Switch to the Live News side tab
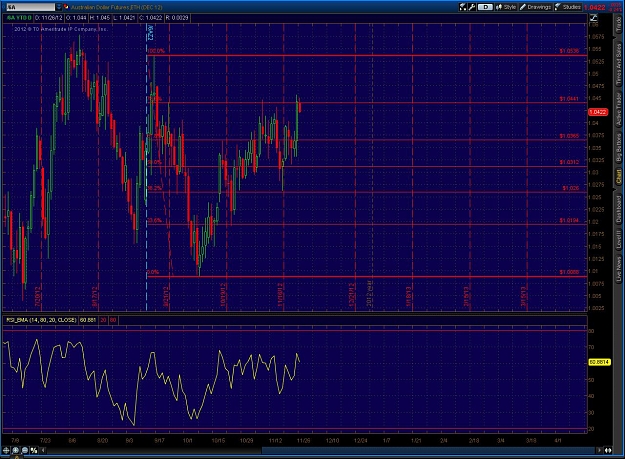 click(x=619, y=268)
